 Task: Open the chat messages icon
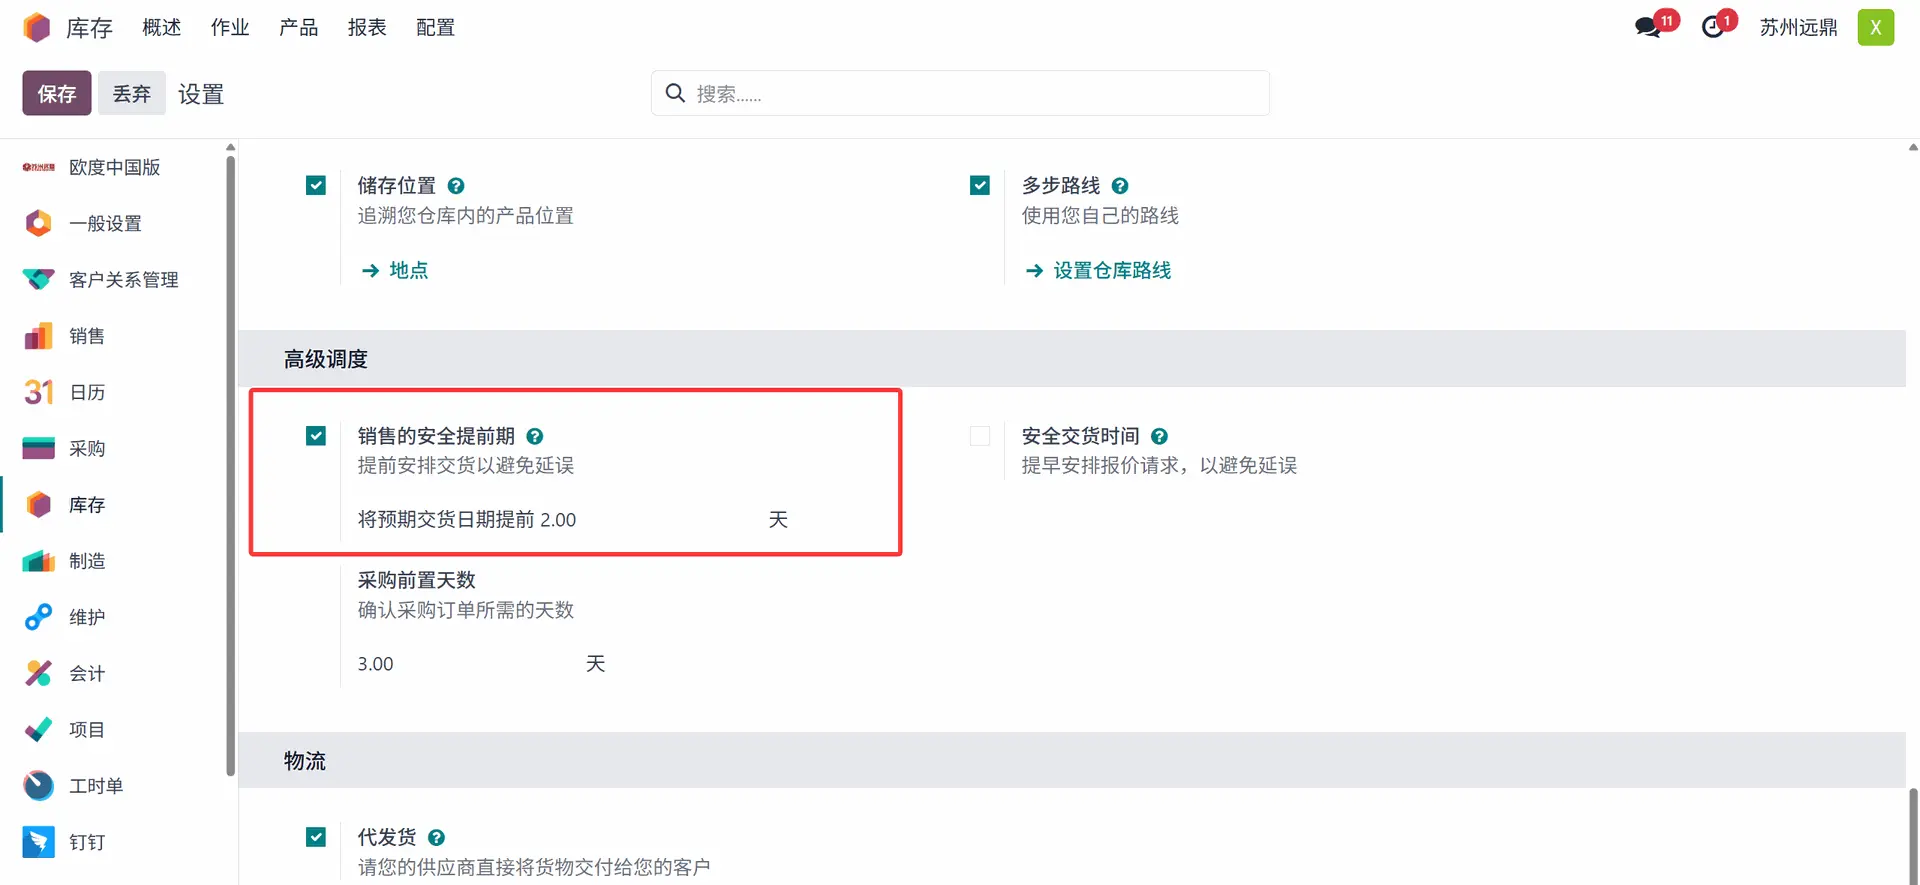[x=1648, y=27]
